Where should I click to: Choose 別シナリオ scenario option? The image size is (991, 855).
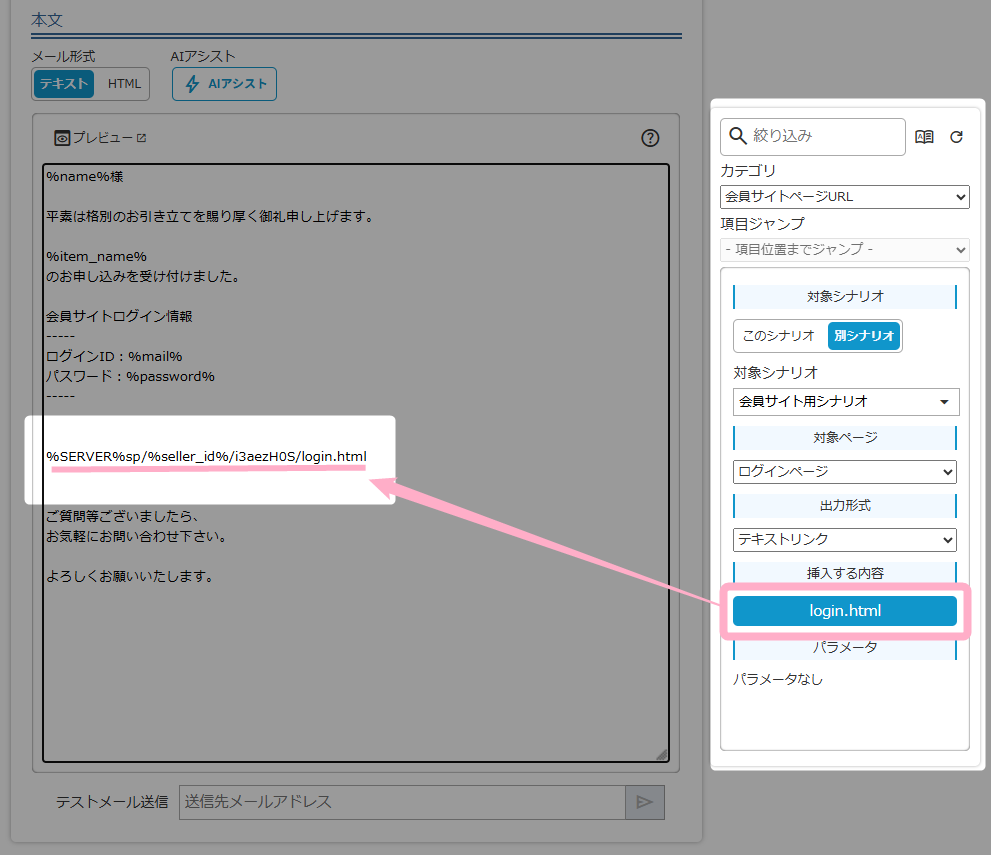pyautogui.click(x=864, y=336)
